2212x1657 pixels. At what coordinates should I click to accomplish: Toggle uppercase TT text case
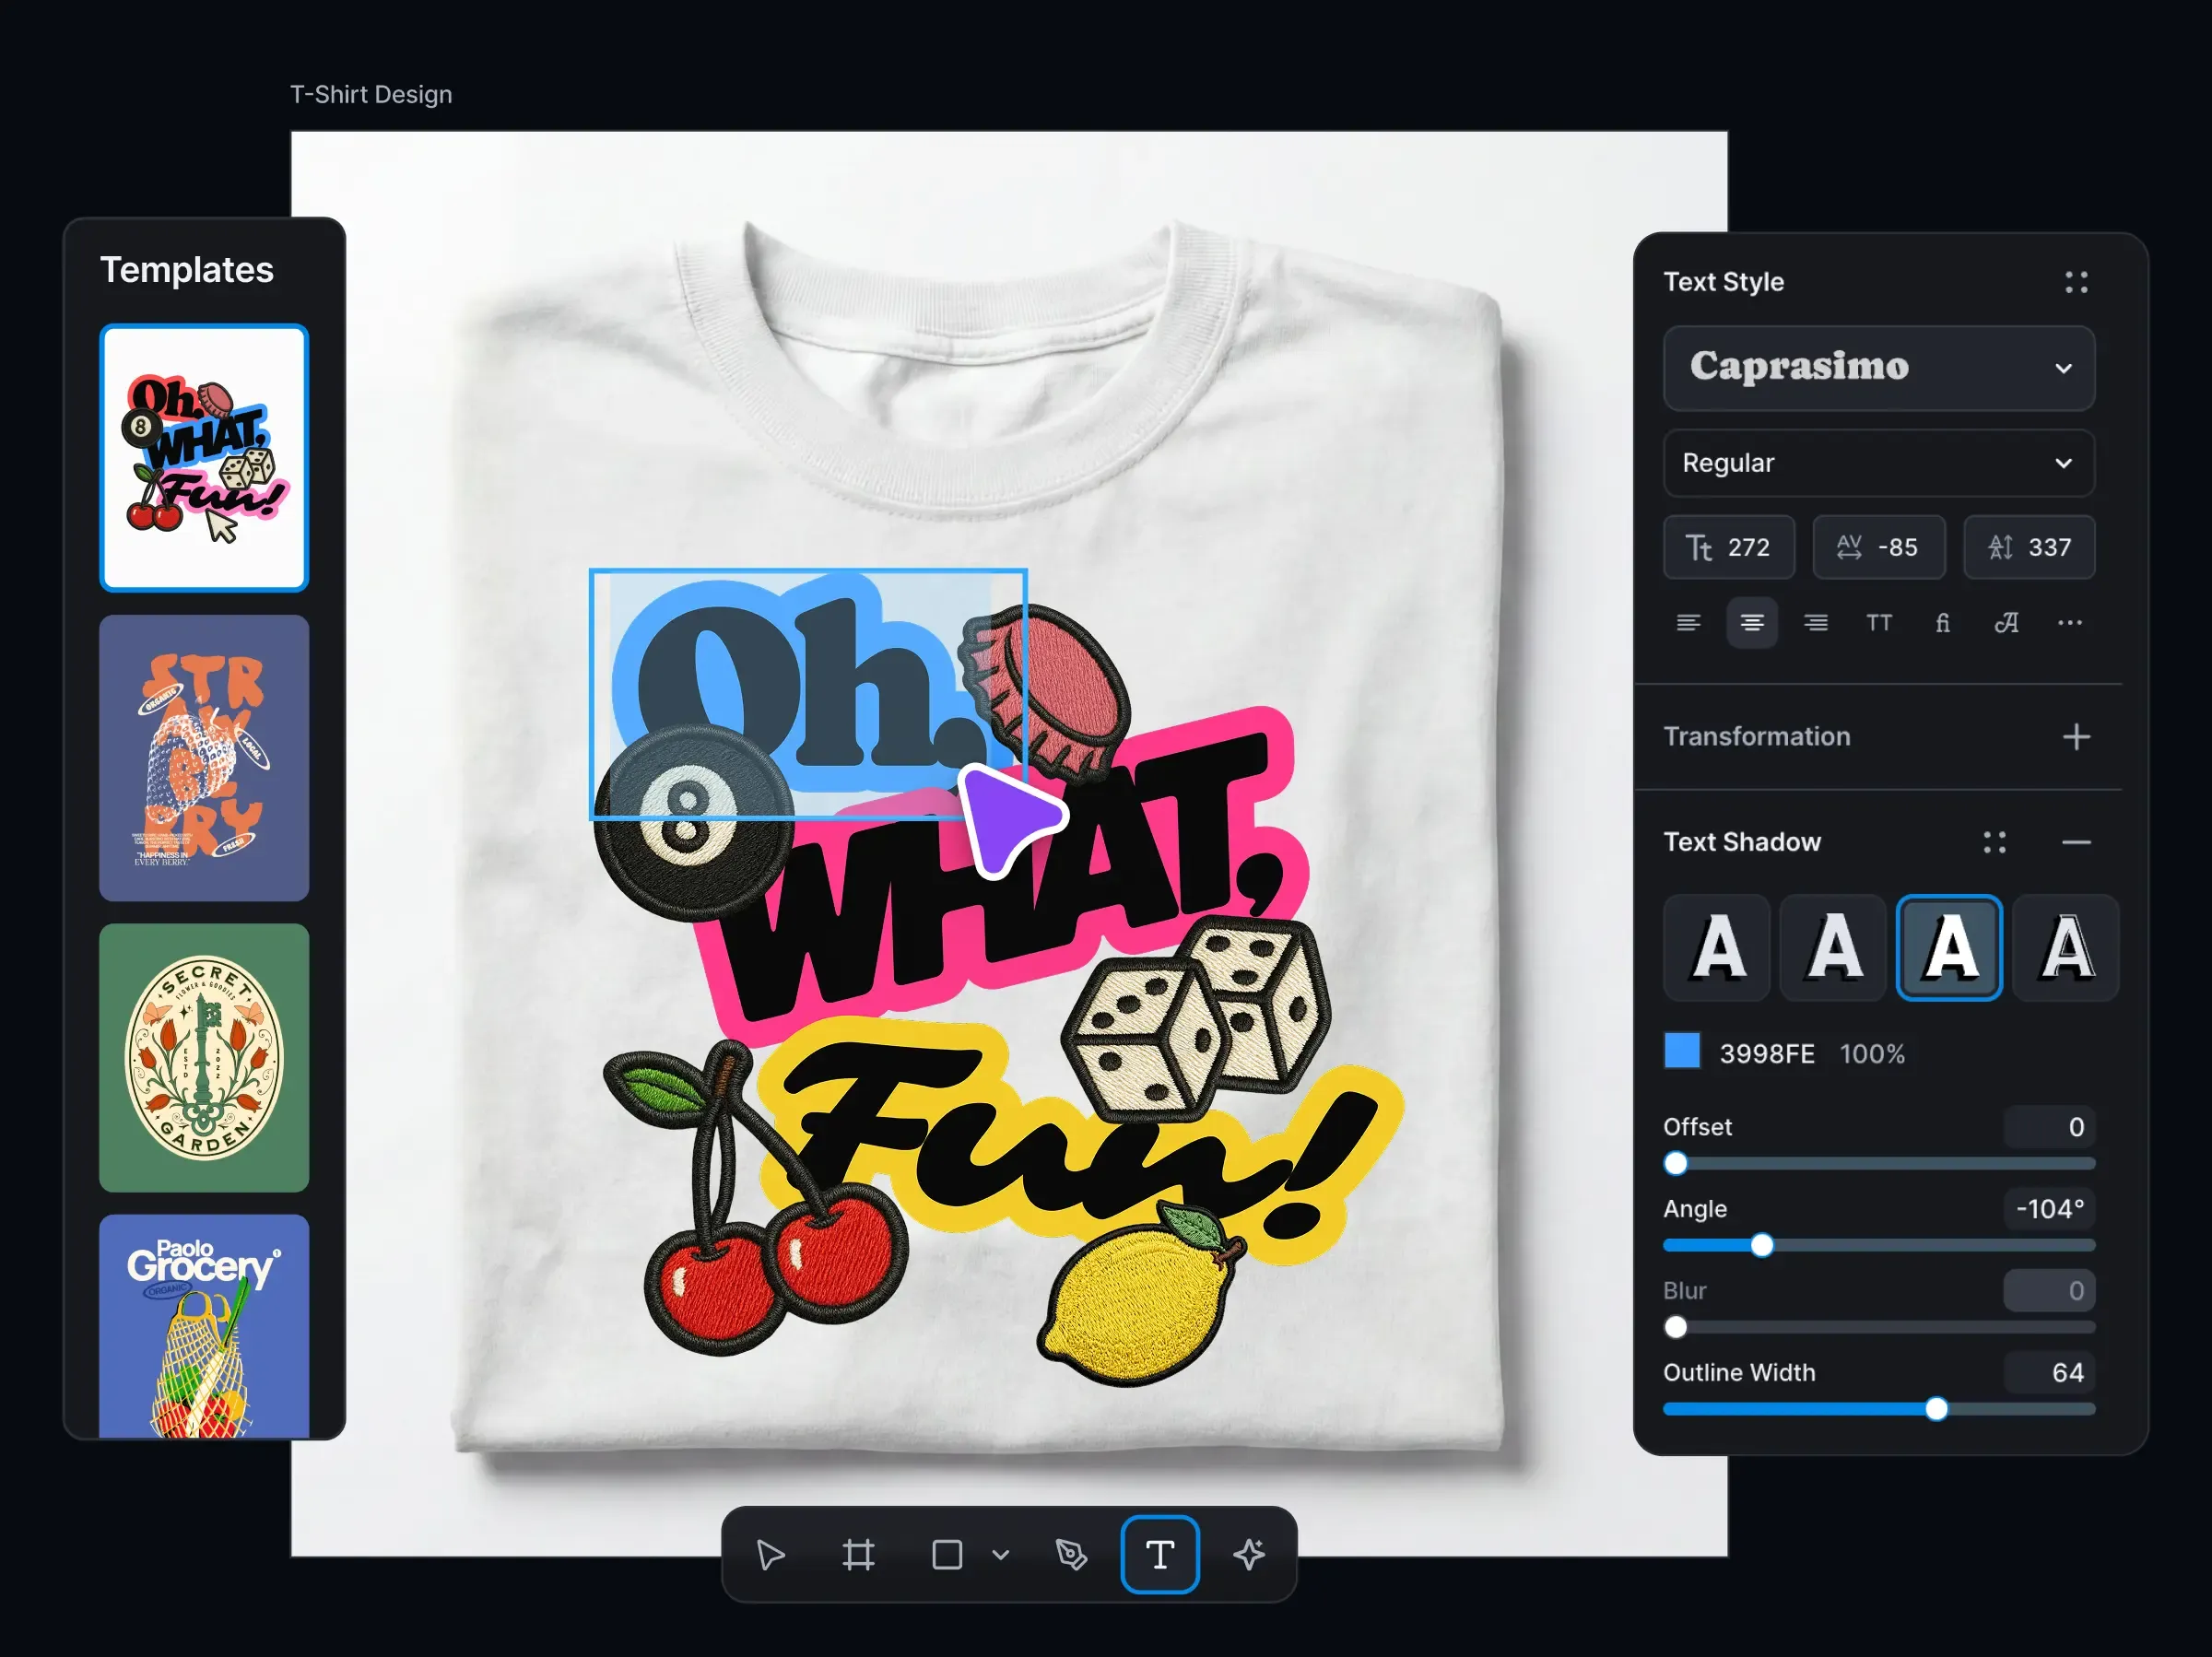click(x=1879, y=623)
